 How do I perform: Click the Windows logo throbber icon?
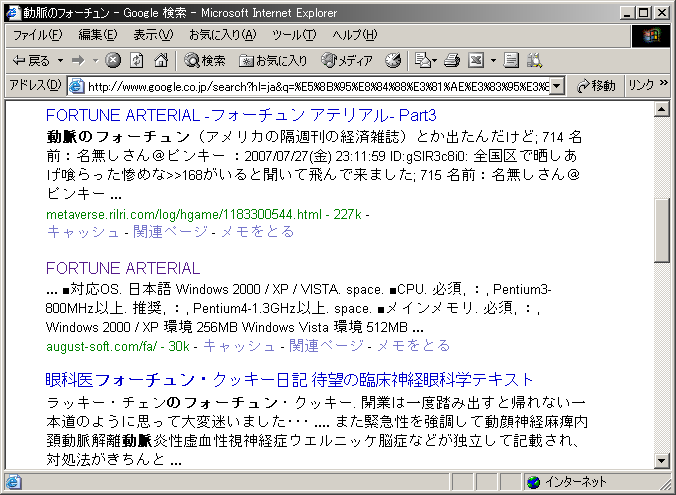(x=651, y=36)
